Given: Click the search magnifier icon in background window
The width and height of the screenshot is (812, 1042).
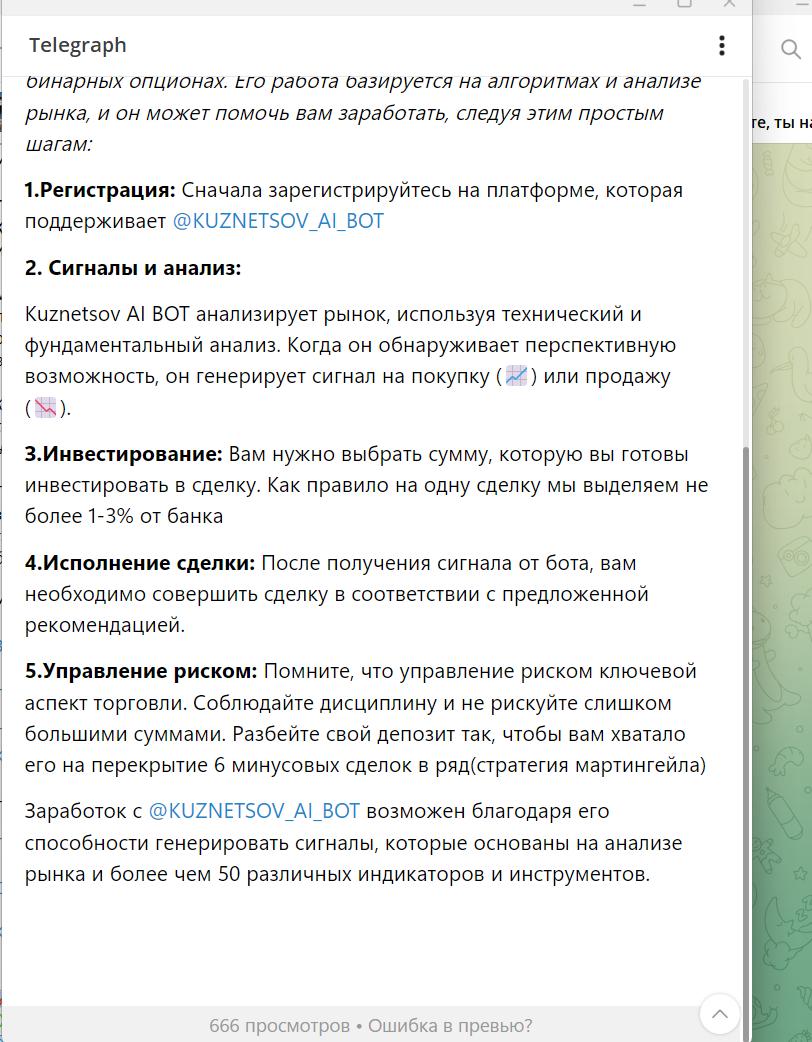Looking at the screenshot, I should [x=790, y=49].
